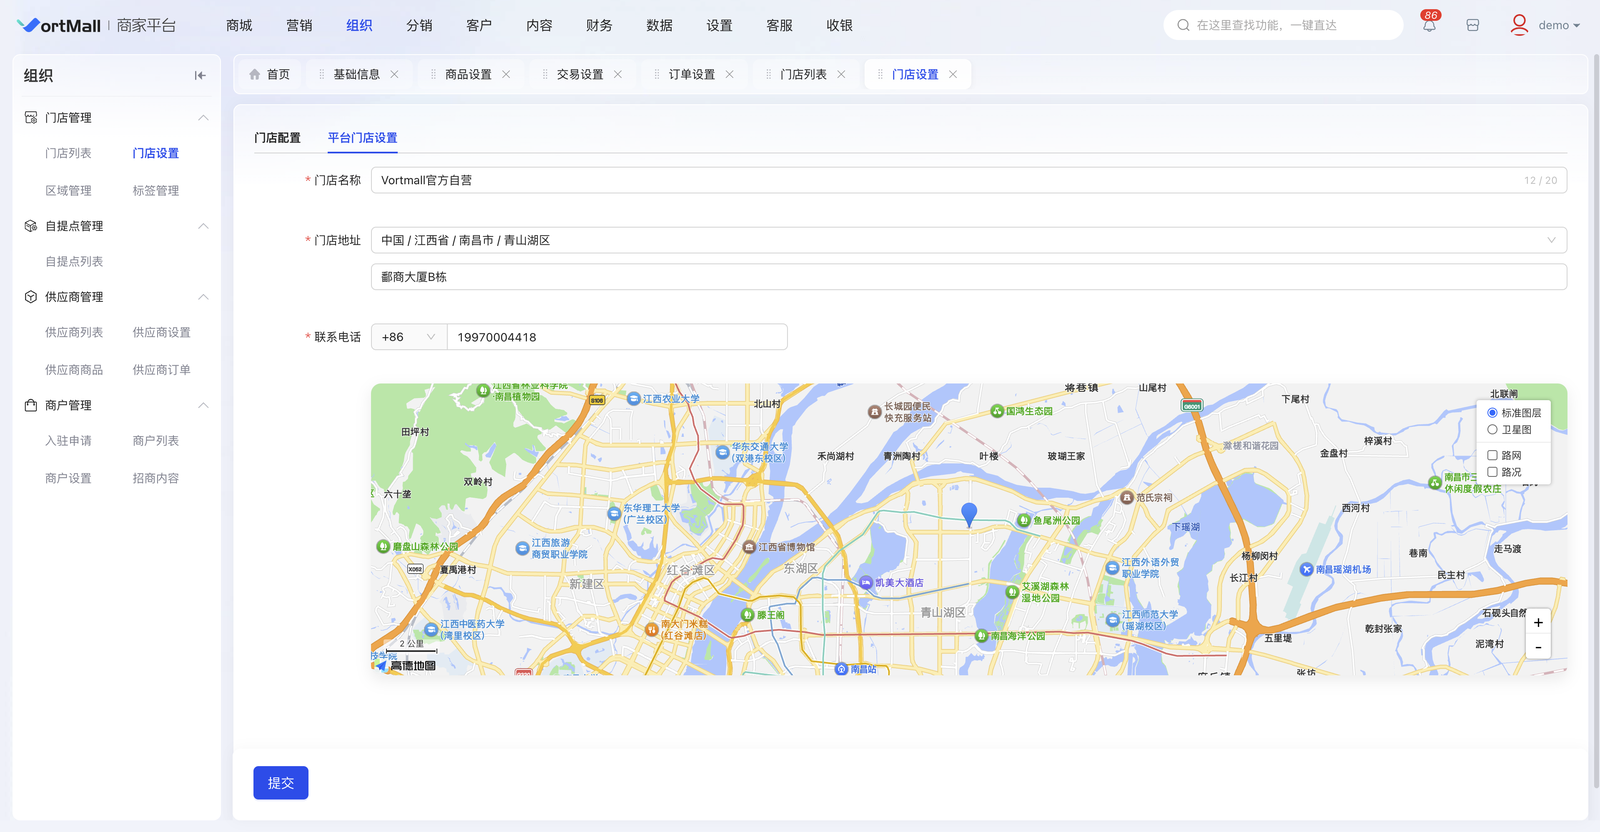Open the +86 country code dropdown
The height and width of the screenshot is (832, 1600).
[408, 337]
